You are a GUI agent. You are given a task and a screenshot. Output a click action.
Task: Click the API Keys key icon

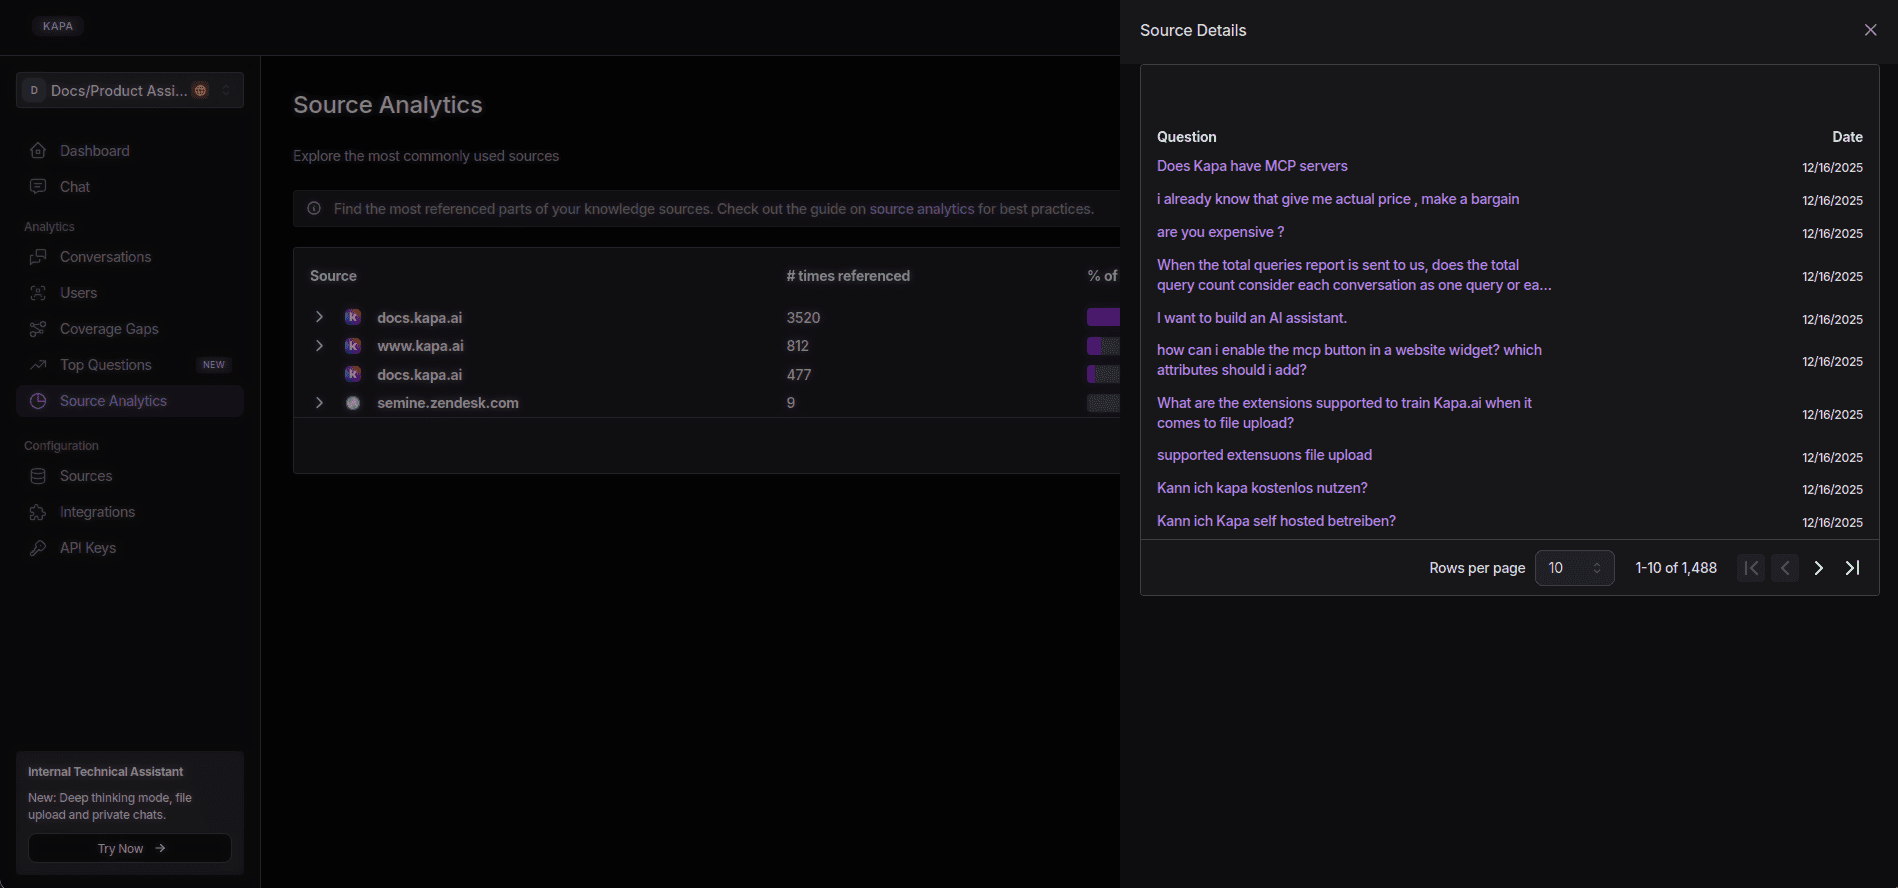[38, 548]
